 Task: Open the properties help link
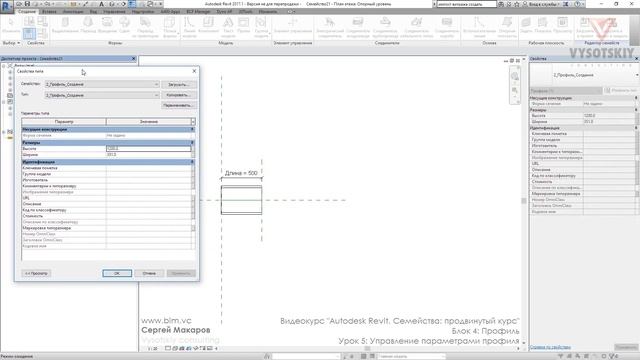(550, 347)
